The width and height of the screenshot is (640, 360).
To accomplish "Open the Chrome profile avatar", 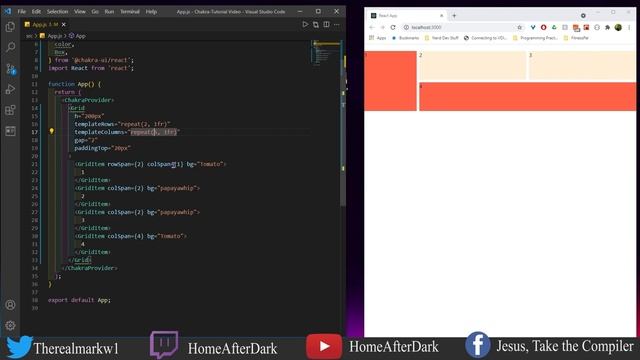I will pos(618,27).
